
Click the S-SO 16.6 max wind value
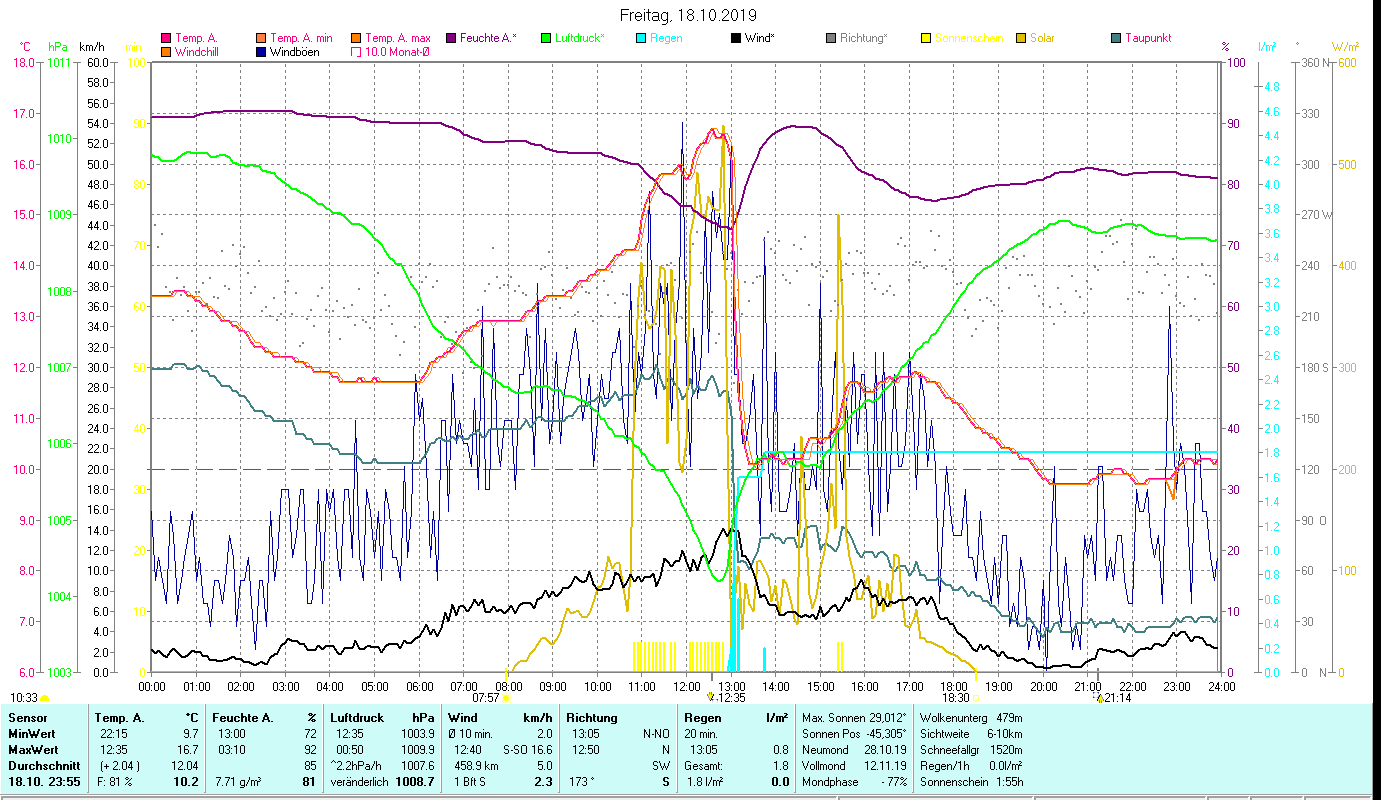click(526, 749)
